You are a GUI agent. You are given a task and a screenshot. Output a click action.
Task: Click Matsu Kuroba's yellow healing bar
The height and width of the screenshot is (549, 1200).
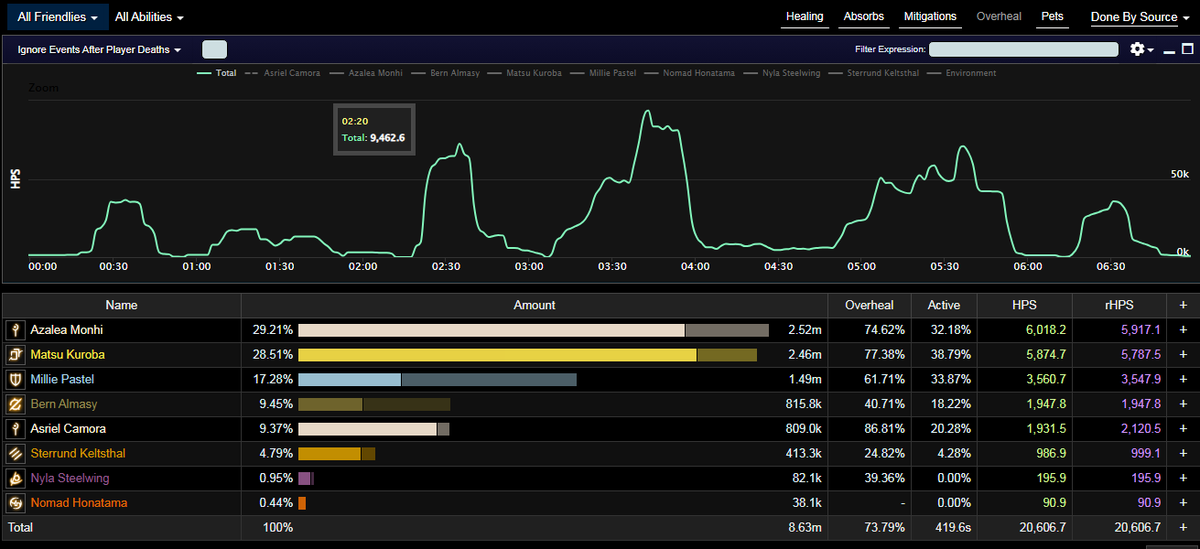497,354
